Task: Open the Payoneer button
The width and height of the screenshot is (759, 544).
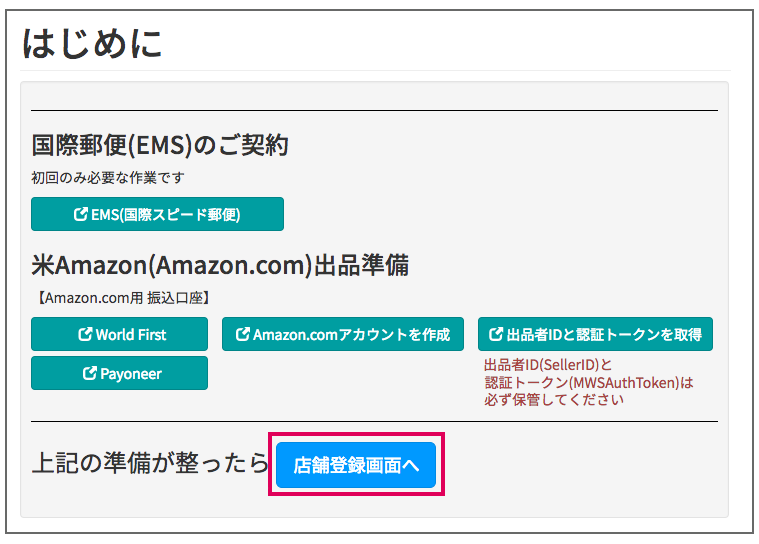Action: (120, 373)
